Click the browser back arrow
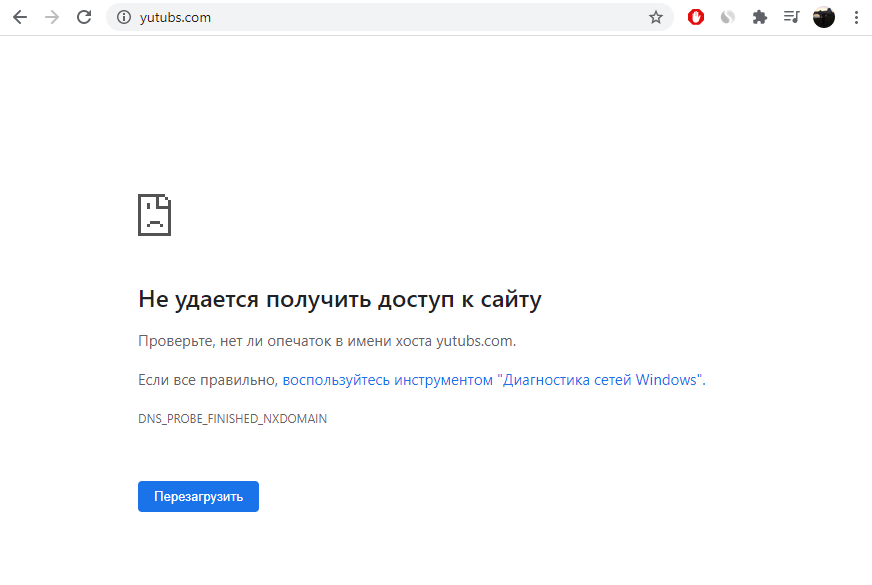The image size is (872, 585). (20, 17)
